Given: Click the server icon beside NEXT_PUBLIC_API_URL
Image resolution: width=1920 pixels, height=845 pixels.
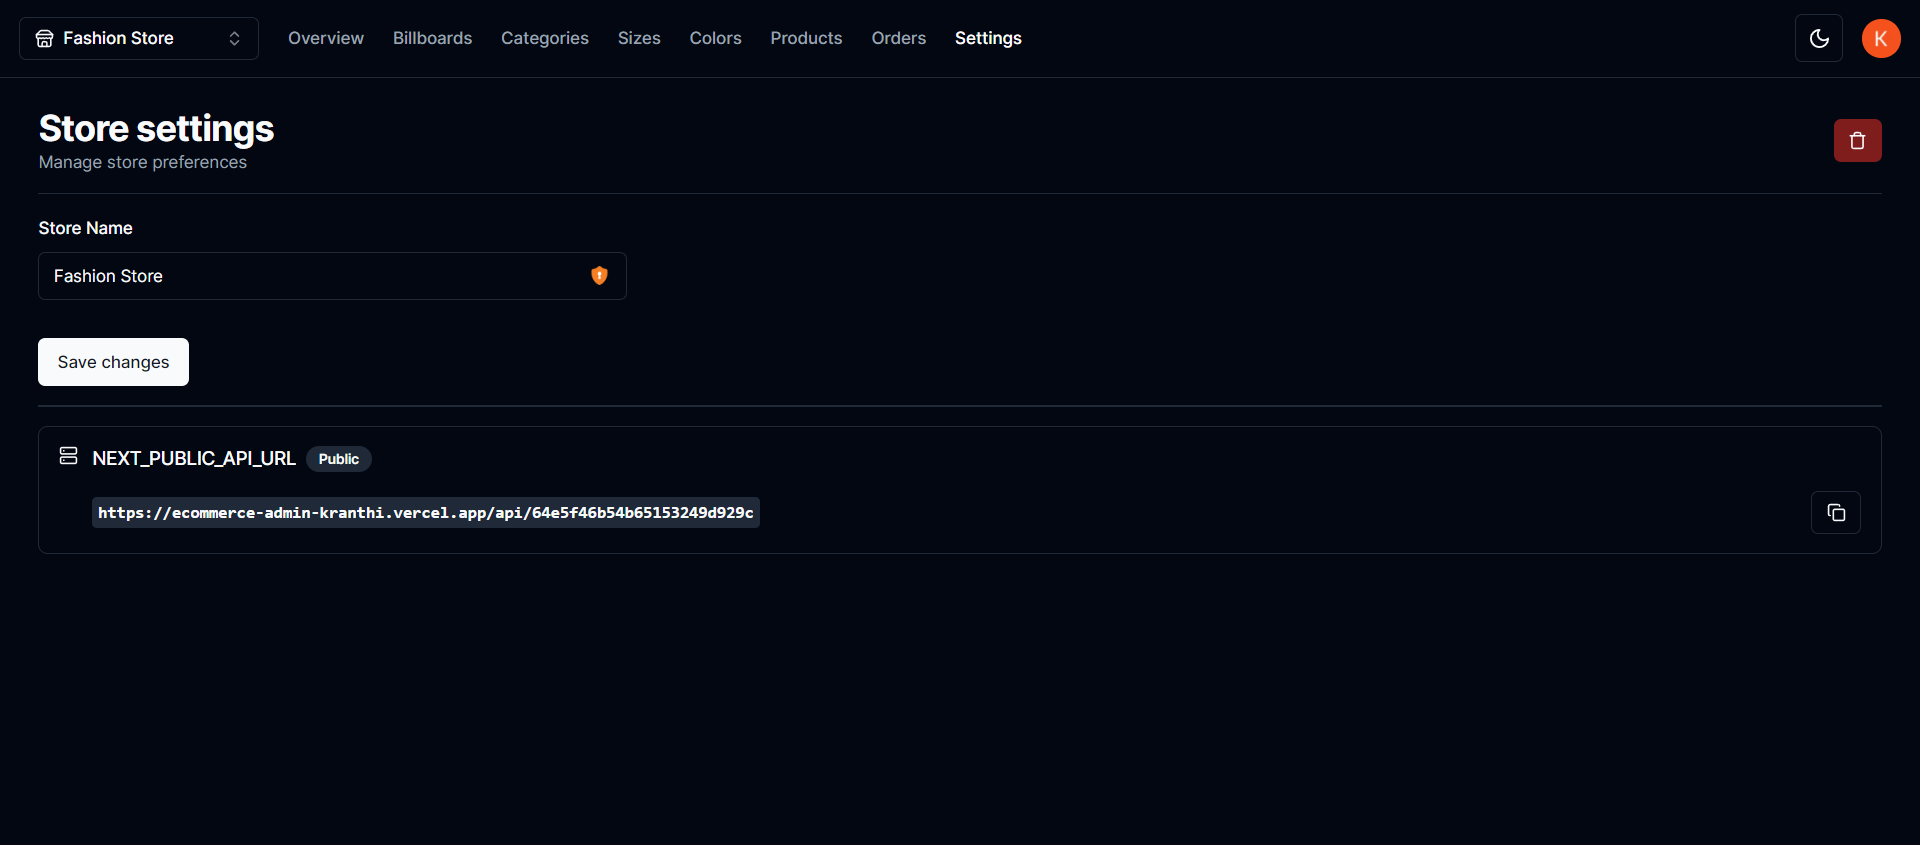Looking at the screenshot, I should pyautogui.click(x=68, y=456).
